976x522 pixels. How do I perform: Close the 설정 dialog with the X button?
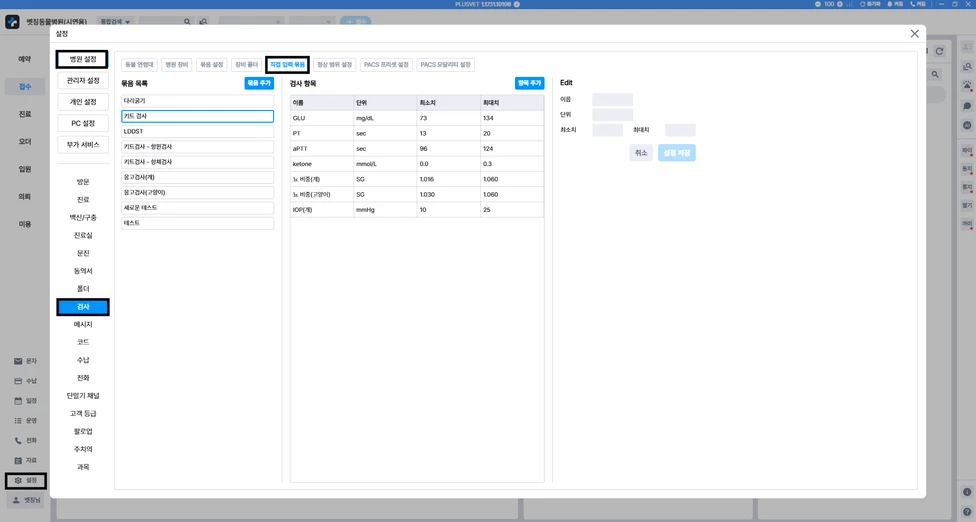[914, 34]
